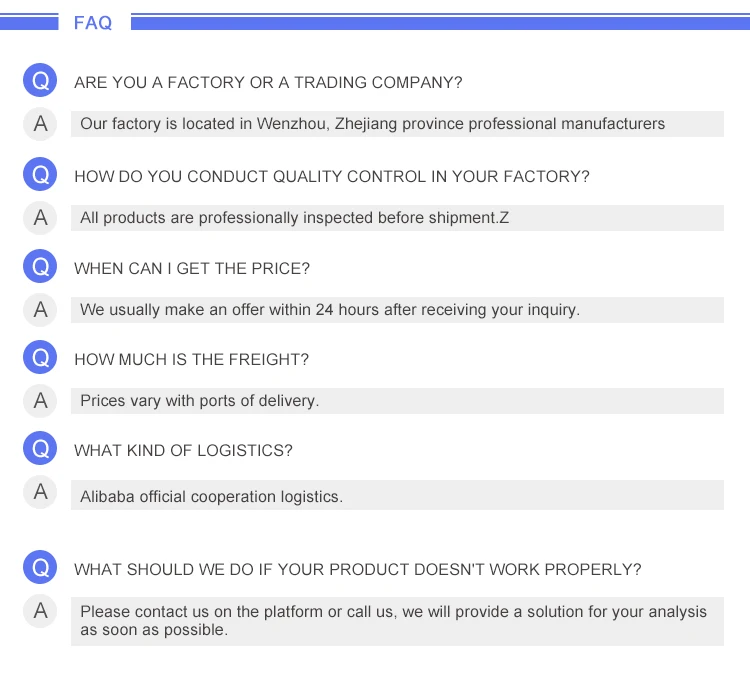Viewport: 750px width, 688px height.
Task: Click the Q icon beside the product doesn't work question
Action: 40,569
